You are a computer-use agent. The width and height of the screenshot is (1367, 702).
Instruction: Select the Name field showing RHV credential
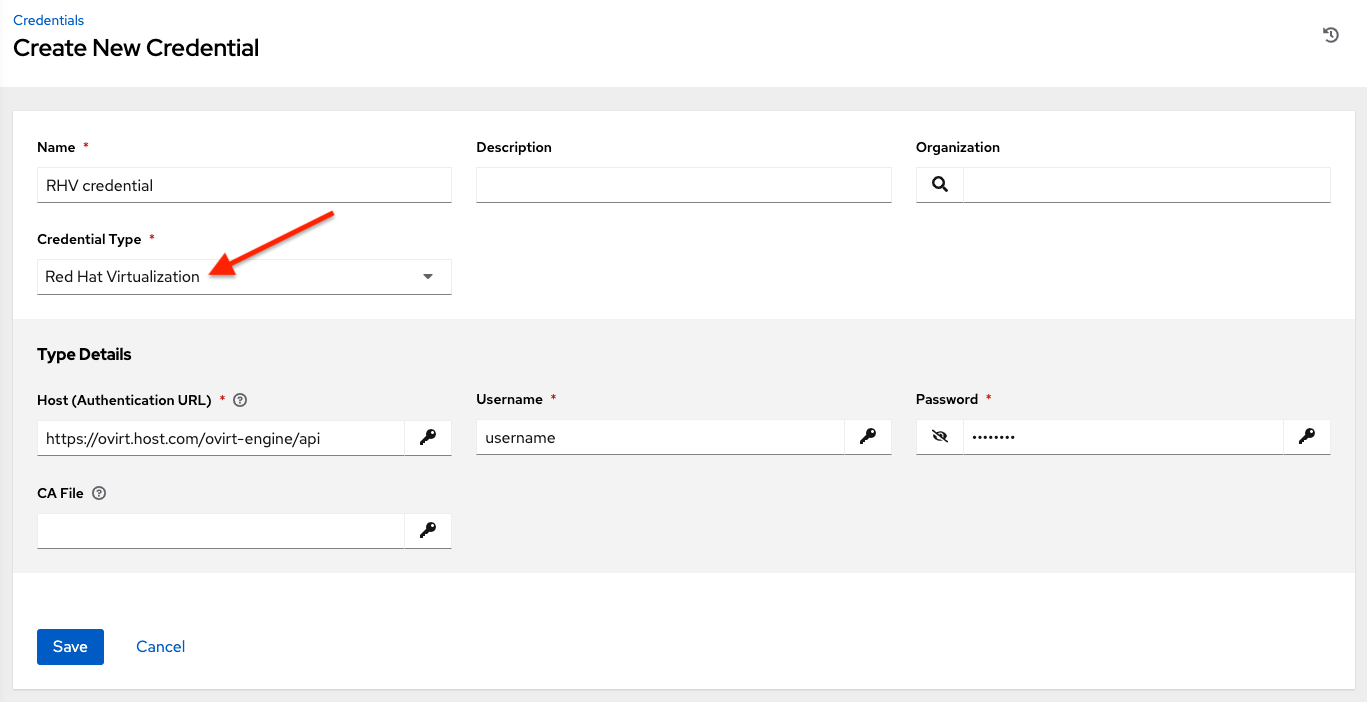pyautogui.click(x=244, y=184)
